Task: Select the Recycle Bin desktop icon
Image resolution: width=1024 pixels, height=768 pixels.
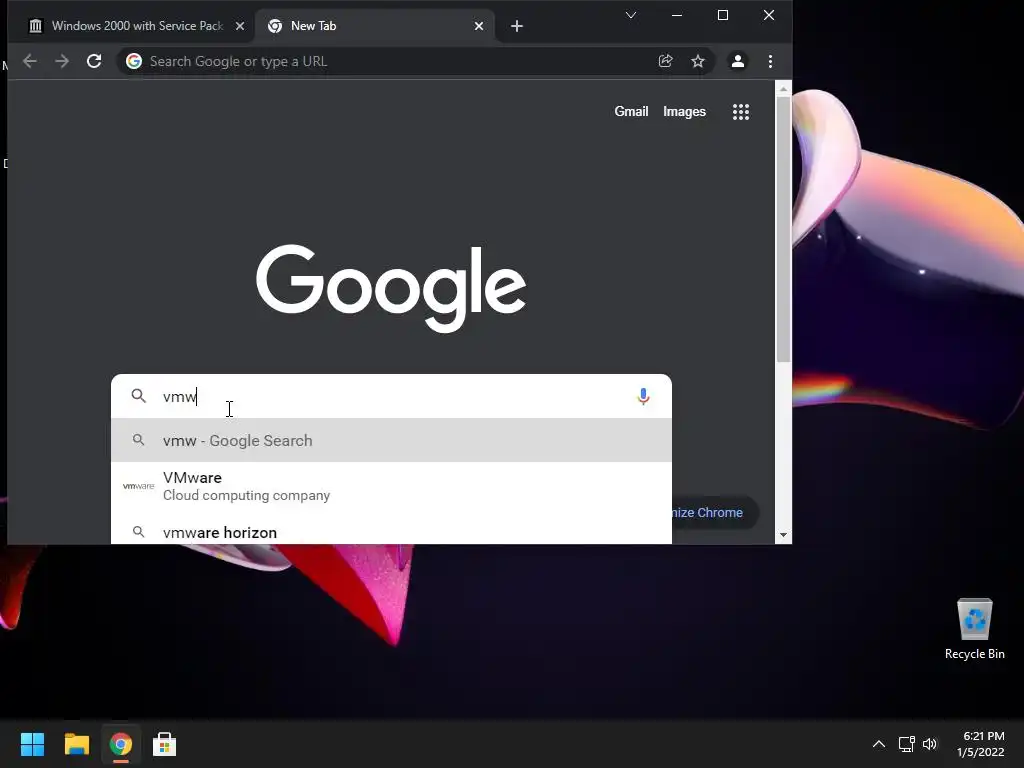Action: (x=974, y=628)
